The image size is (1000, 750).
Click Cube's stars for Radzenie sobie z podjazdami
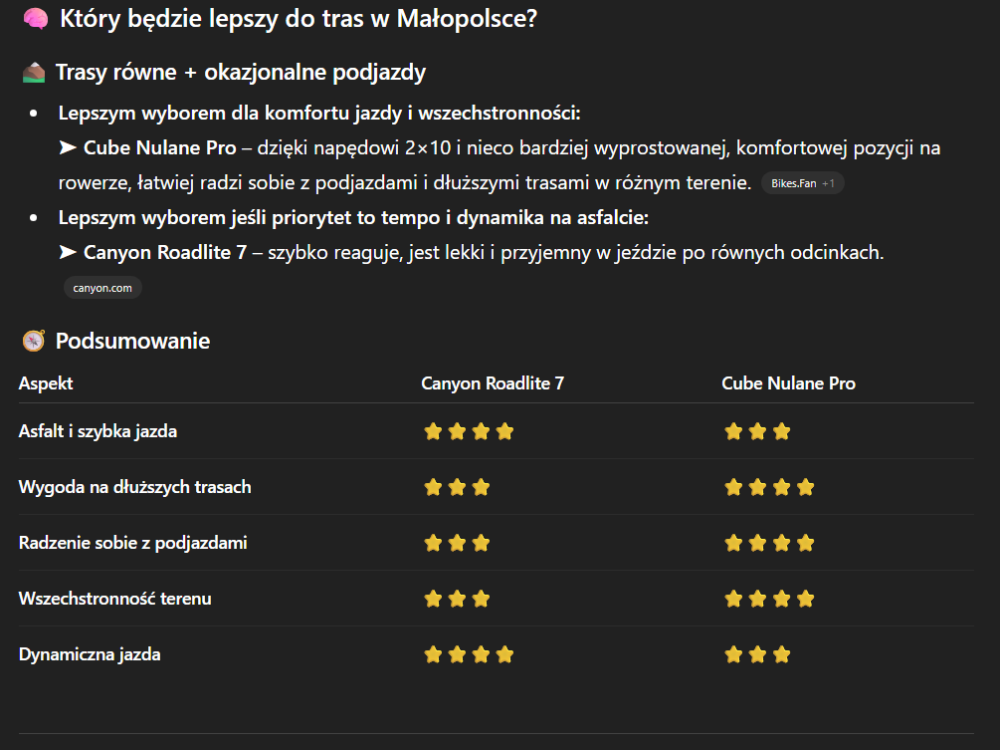769,544
